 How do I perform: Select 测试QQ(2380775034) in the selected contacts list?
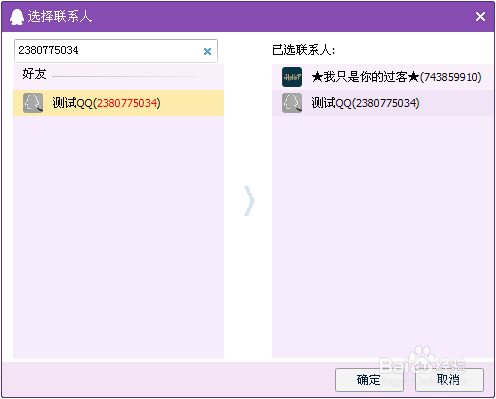[x=383, y=103]
